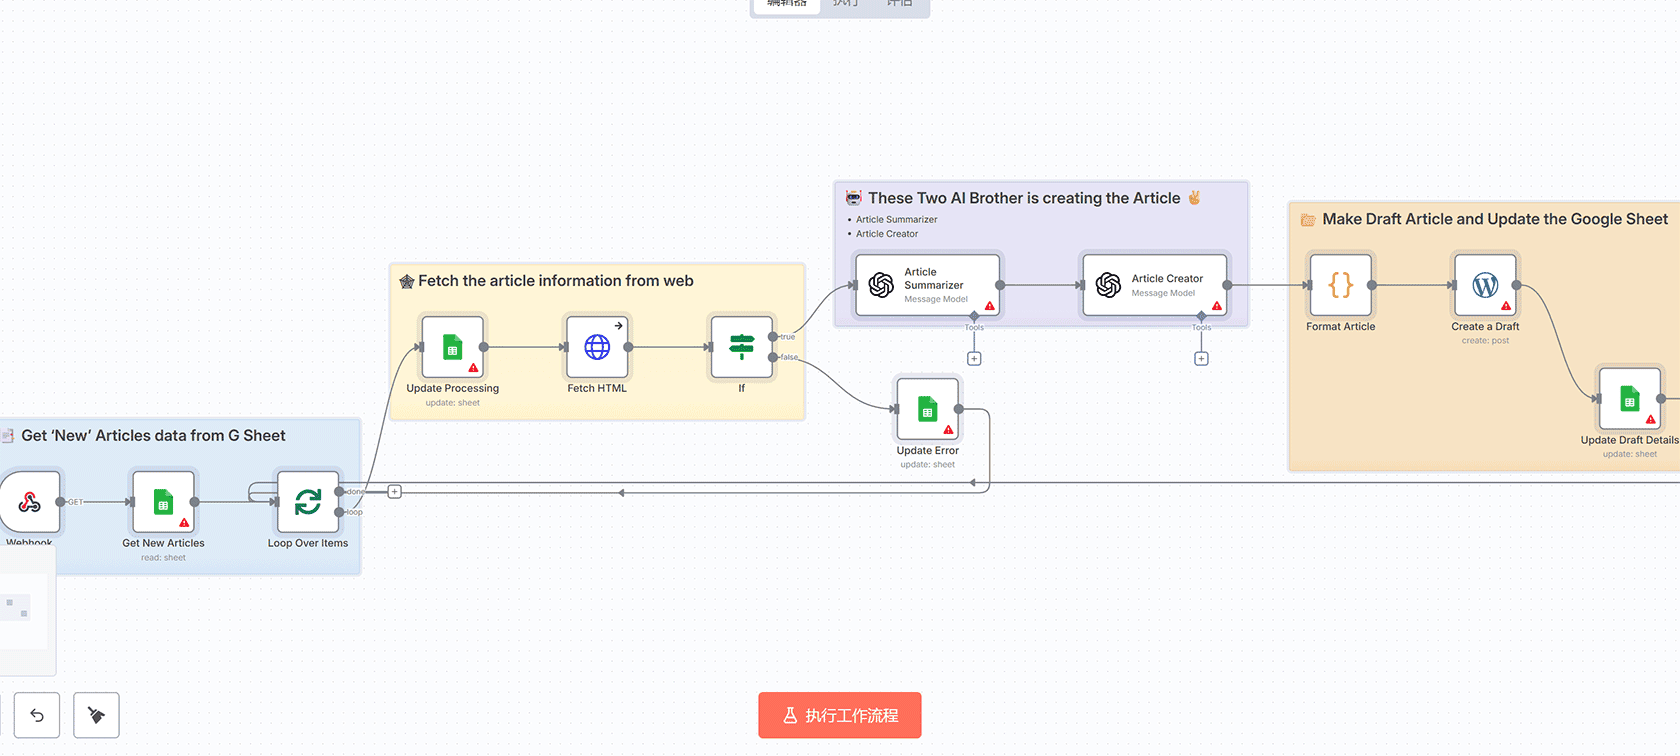The image size is (1680, 756).
Task: Click the Create a Draft WordPress node
Action: tap(1485, 285)
